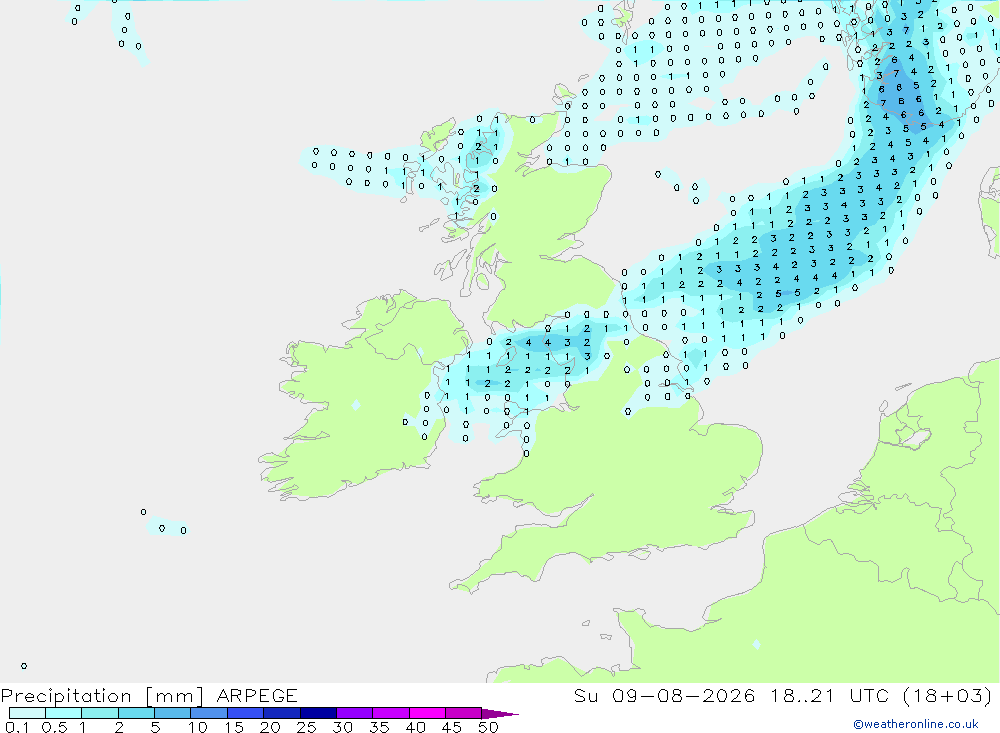Click the 40–45 mm magenta legend swatch
The width and height of the screenshot is (1000, 733).
click(427, 713)
